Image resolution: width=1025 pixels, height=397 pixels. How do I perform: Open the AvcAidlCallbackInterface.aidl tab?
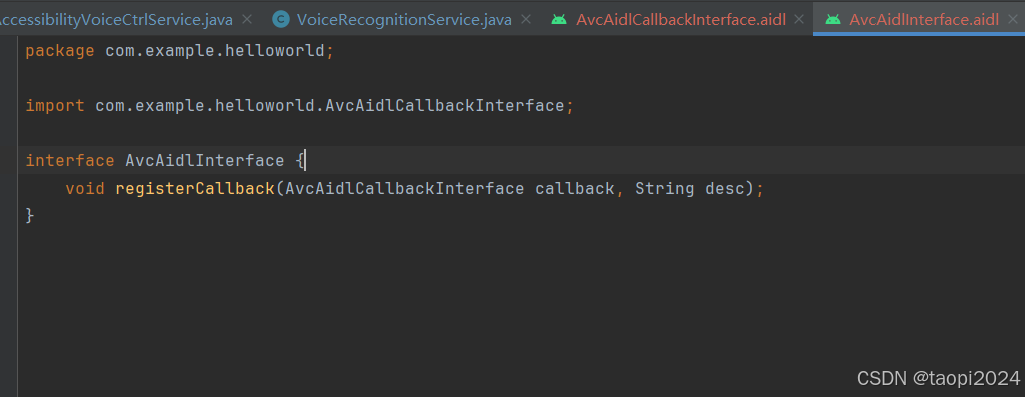point(681,20)
